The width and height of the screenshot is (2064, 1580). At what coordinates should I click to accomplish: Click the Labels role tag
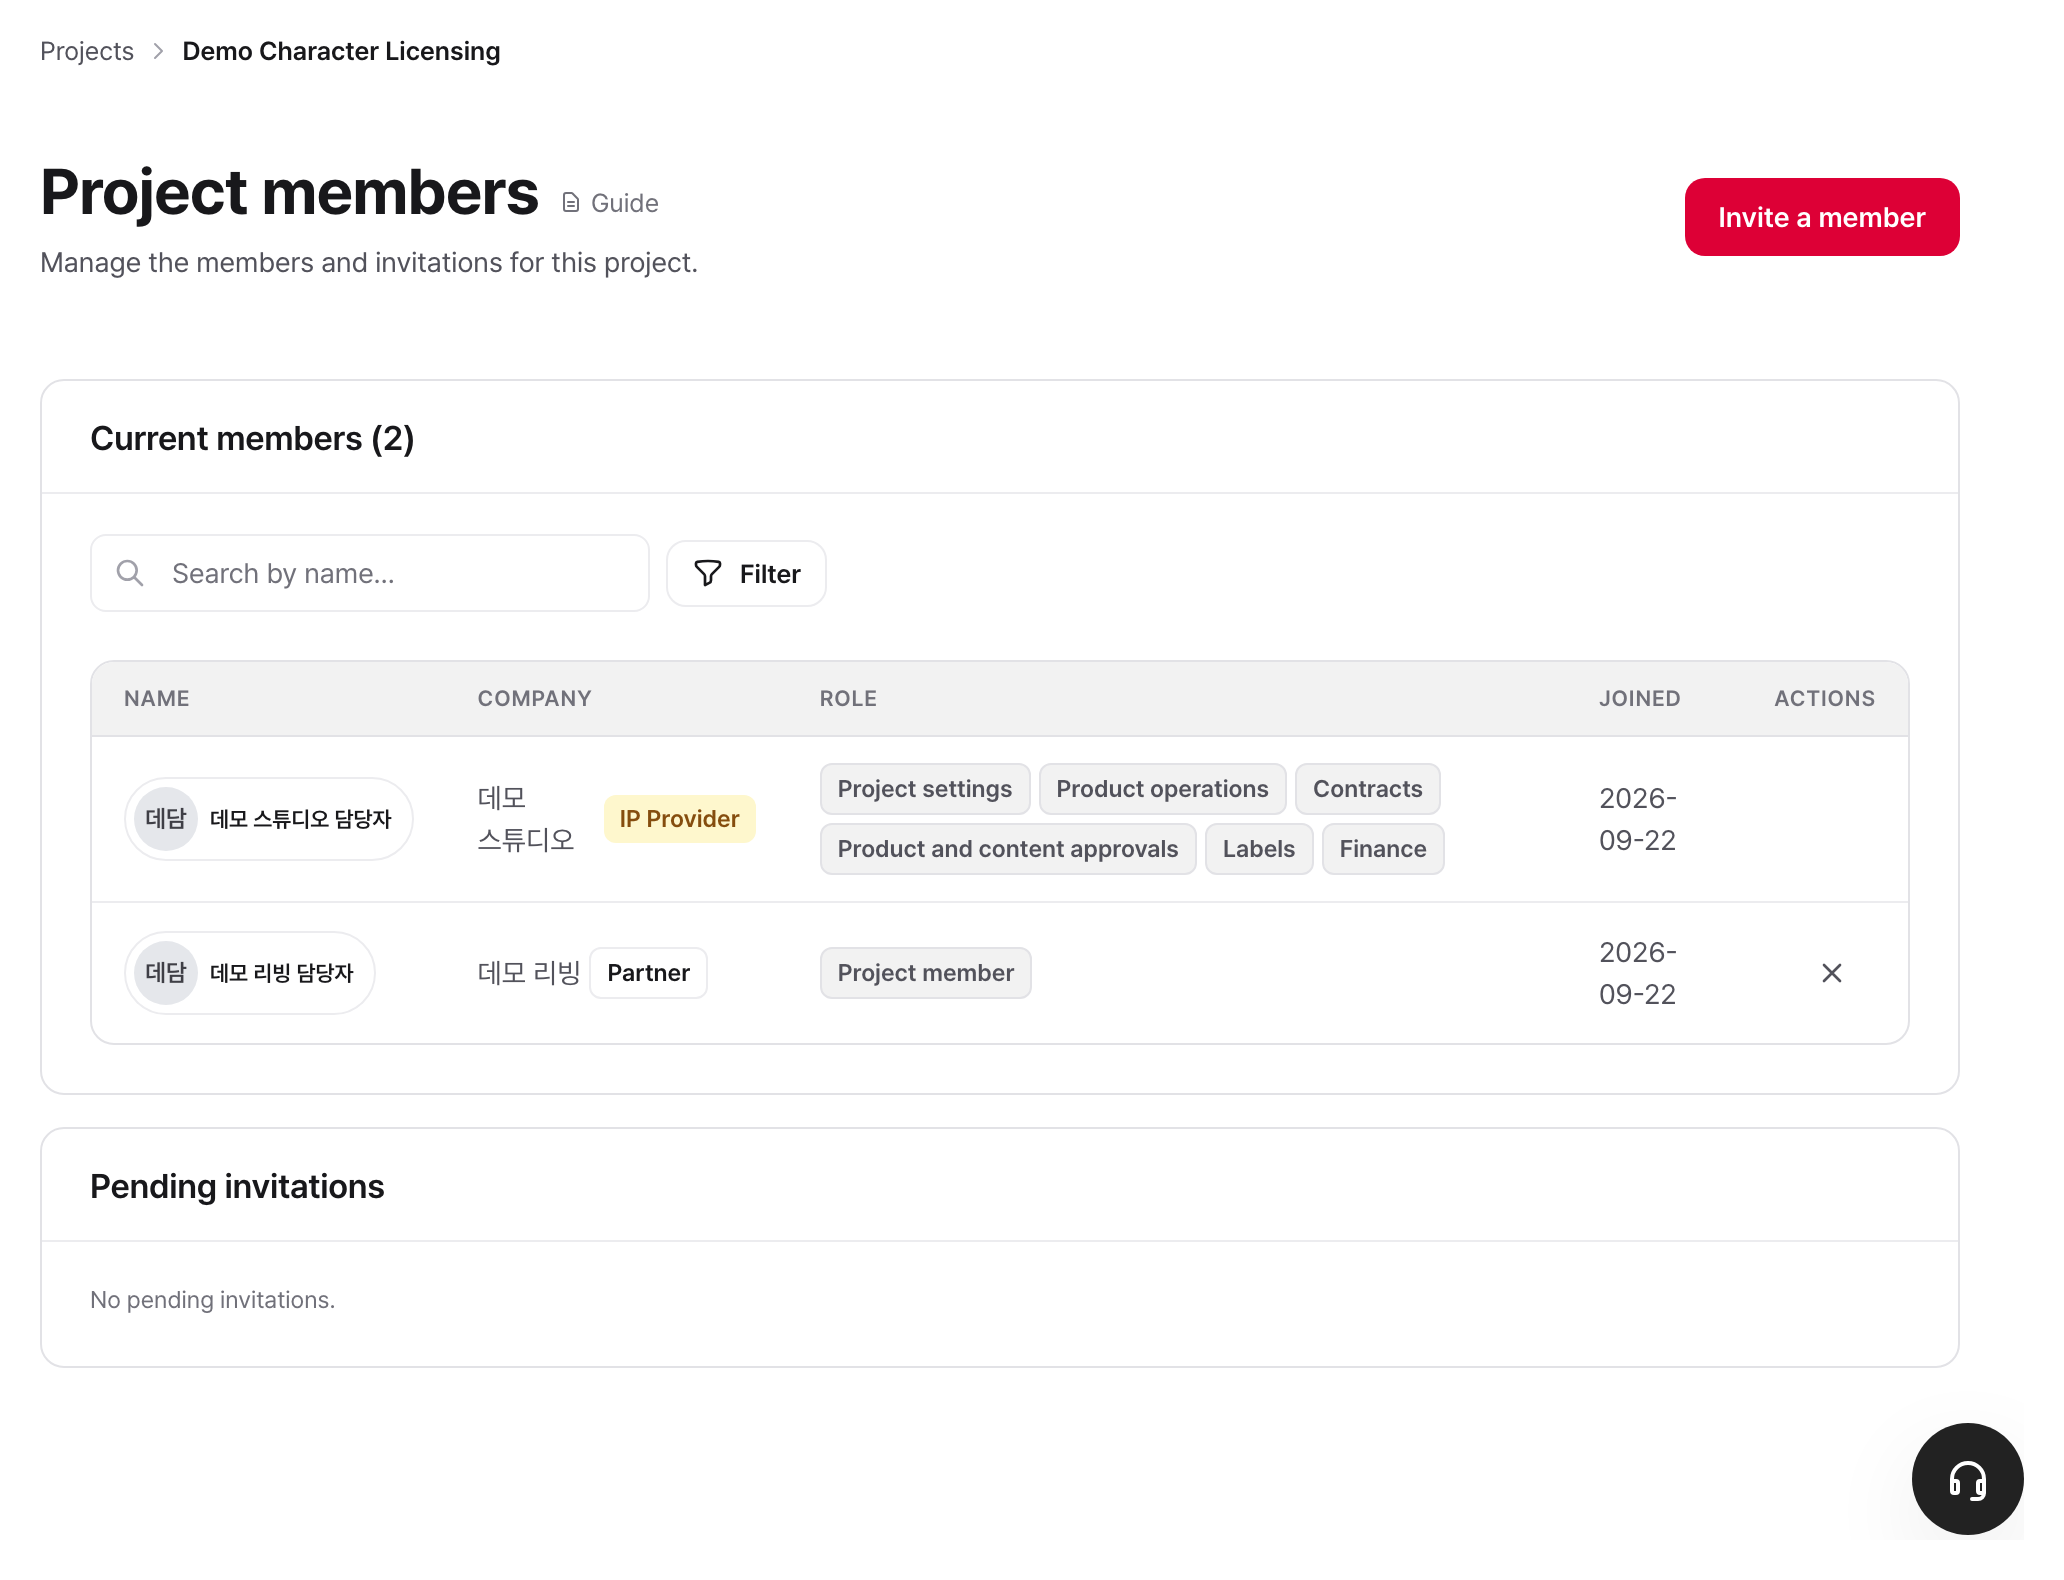(x=1258, y=849)
